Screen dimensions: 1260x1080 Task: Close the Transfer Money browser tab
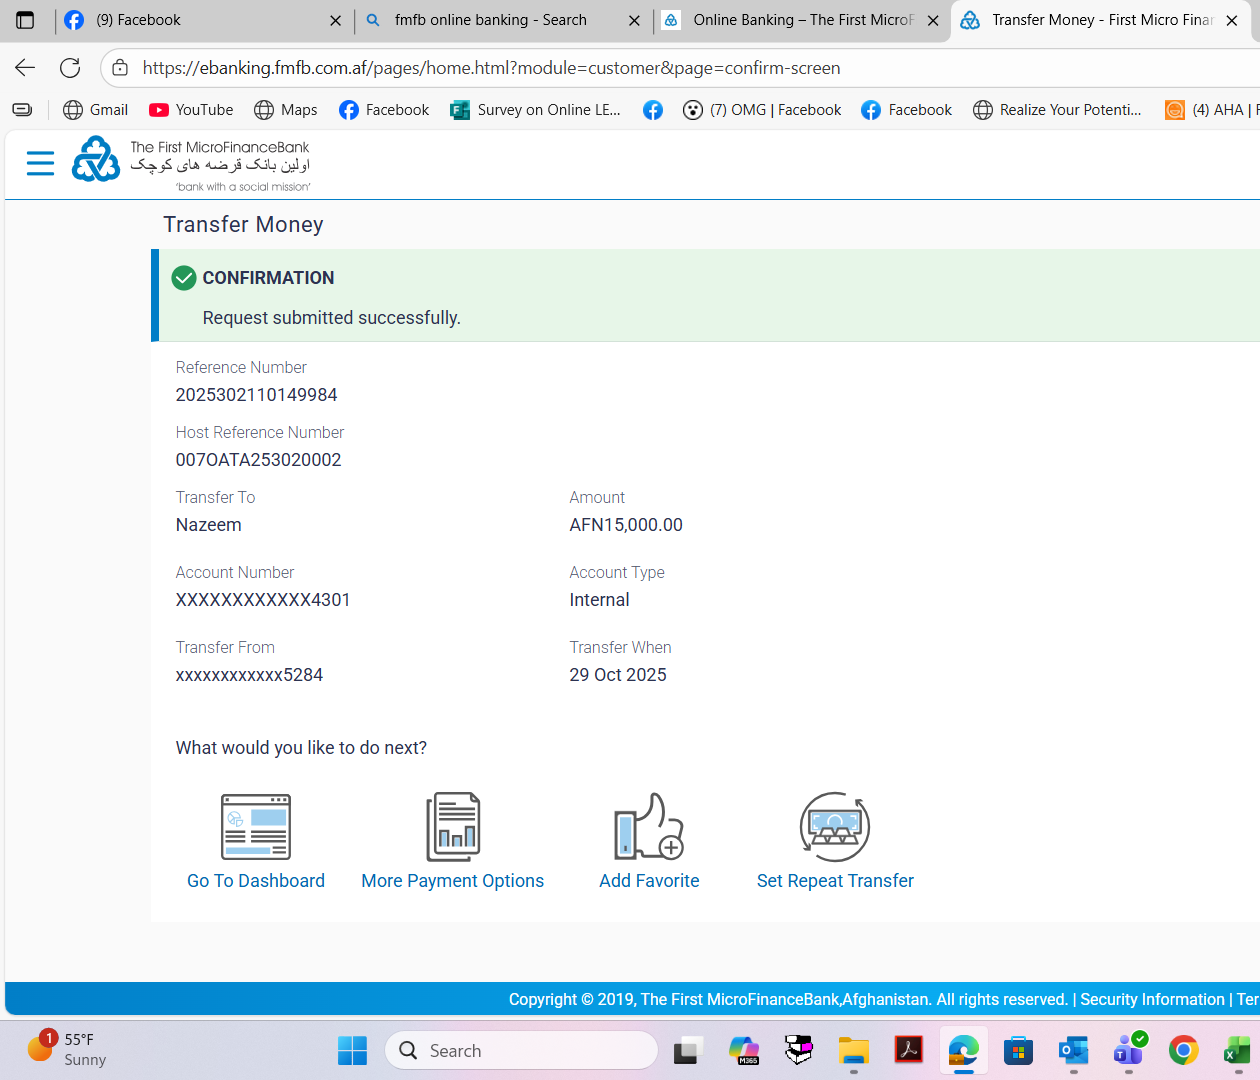[1232, 20]
